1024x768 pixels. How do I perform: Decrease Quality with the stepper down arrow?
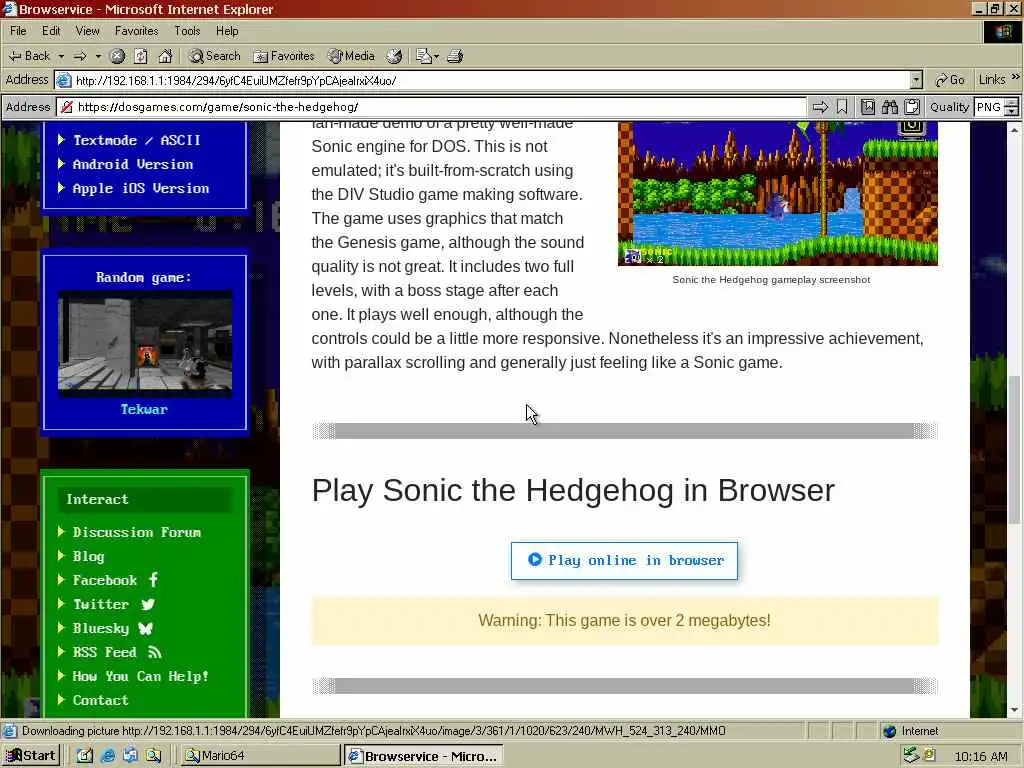[1012, 112]
